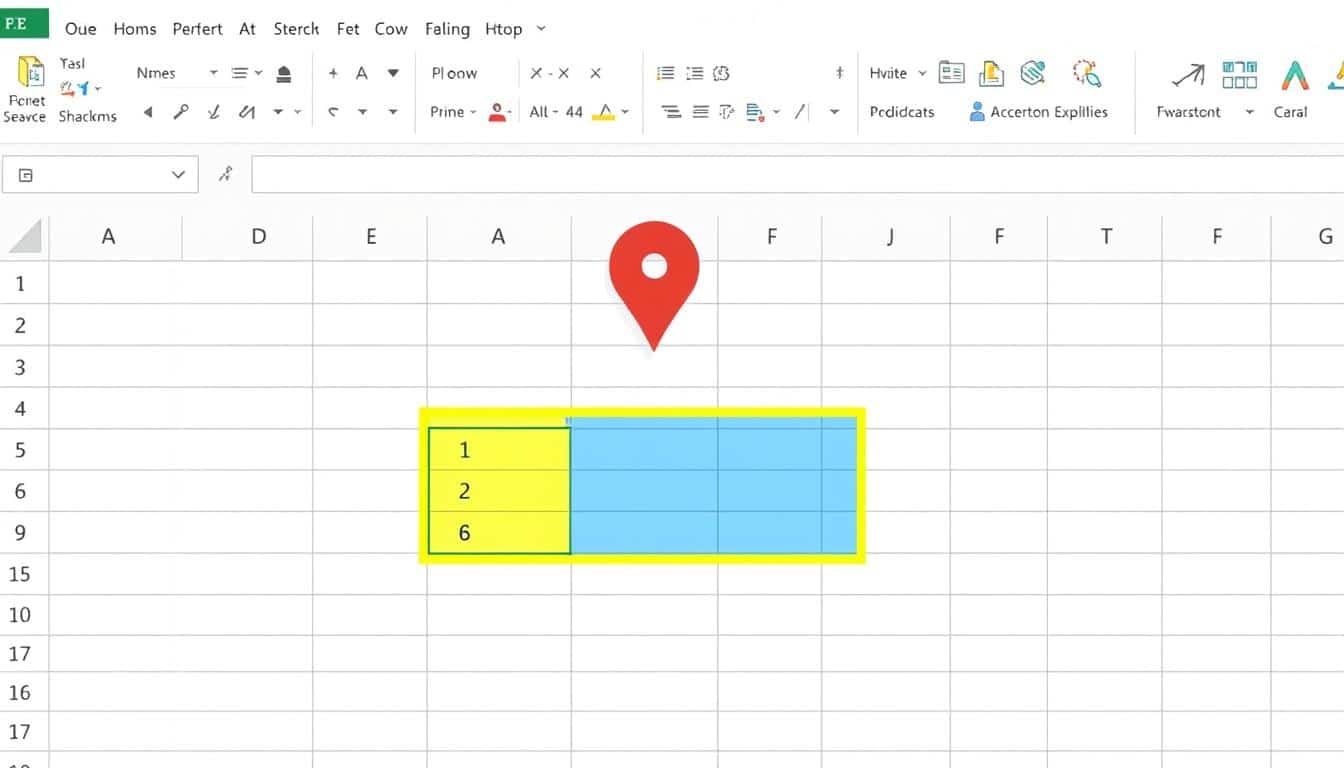Click the green P.E file button
1344x768 pixels.
tap(25, 24)
